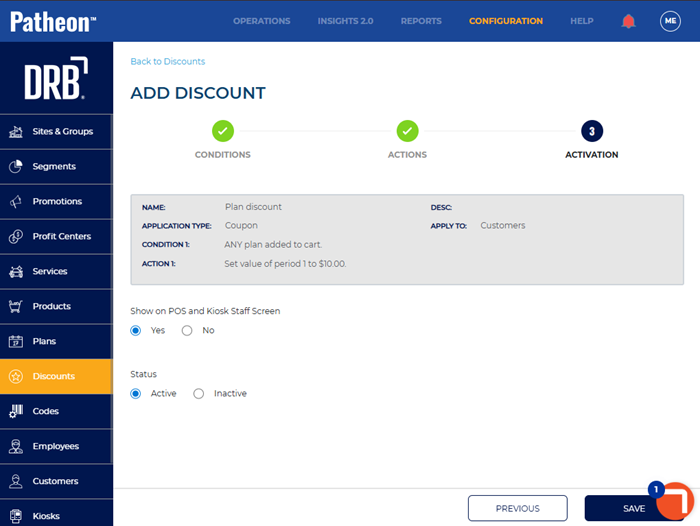Image resolution: width=700 pixels, height=526 pixels.
Task: Set Status to Active
Action: [136, 394]
